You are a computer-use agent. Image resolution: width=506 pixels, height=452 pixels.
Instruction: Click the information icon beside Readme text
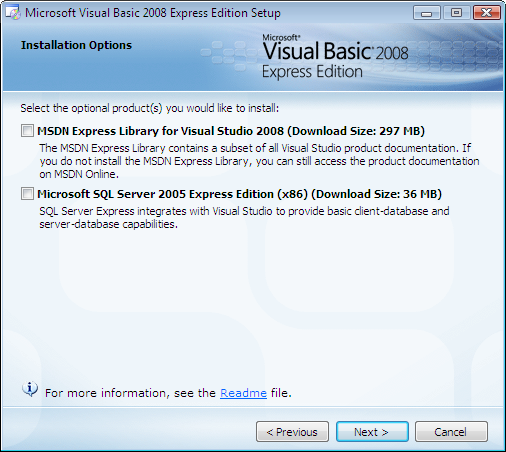pos(30,389)
